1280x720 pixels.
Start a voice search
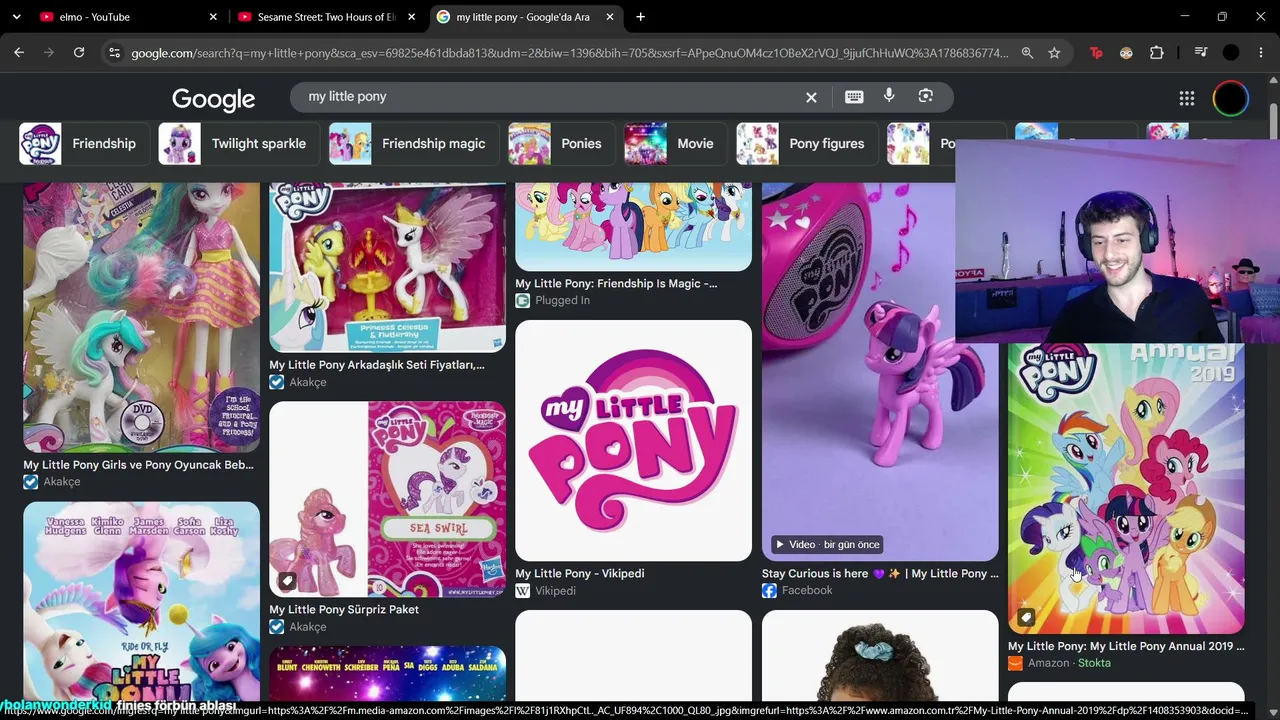889,96
